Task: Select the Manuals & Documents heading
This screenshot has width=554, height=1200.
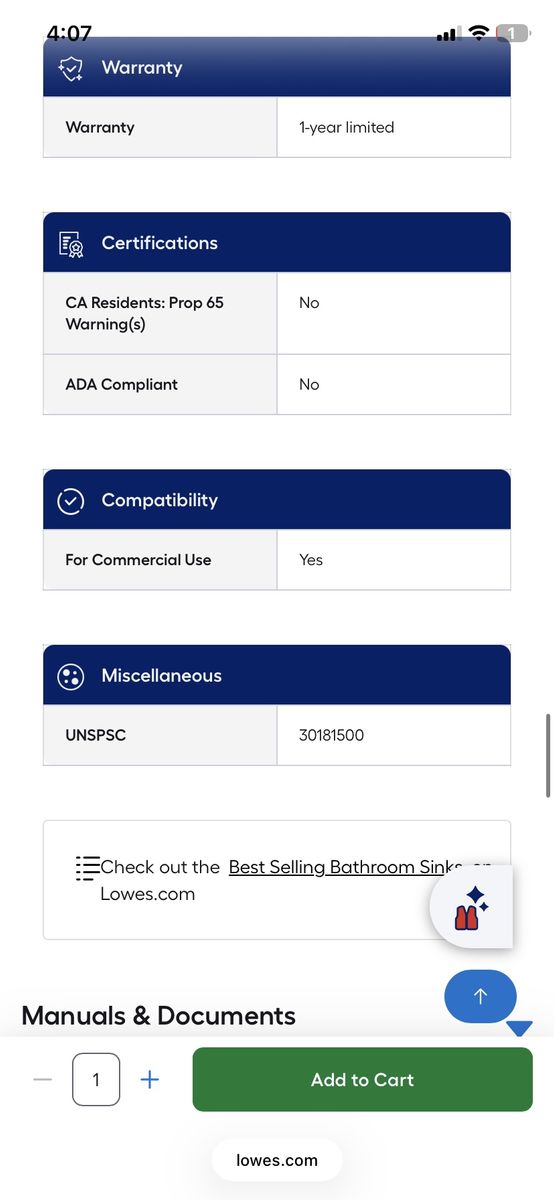Action: (159, 1016)
